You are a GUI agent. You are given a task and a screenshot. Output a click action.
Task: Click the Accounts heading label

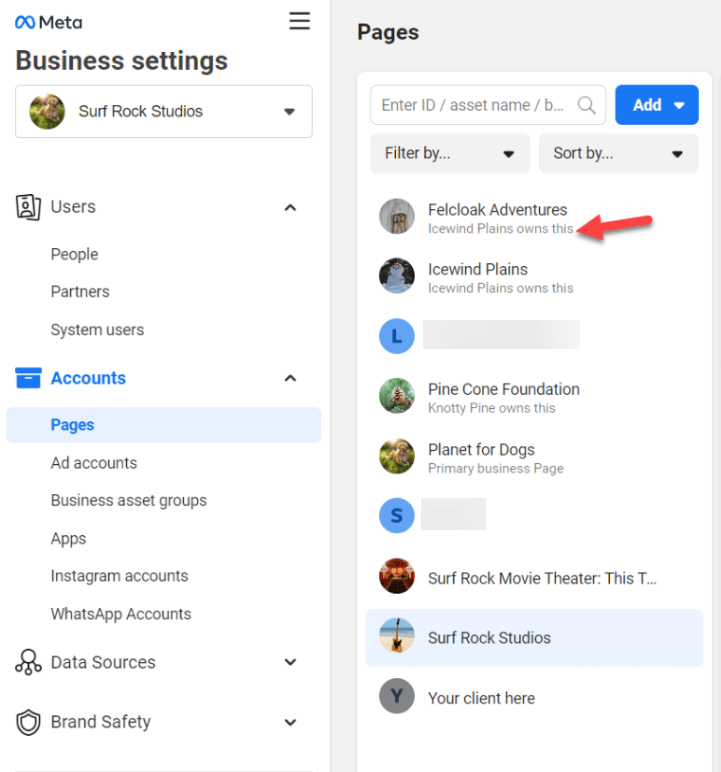[88, 378]
